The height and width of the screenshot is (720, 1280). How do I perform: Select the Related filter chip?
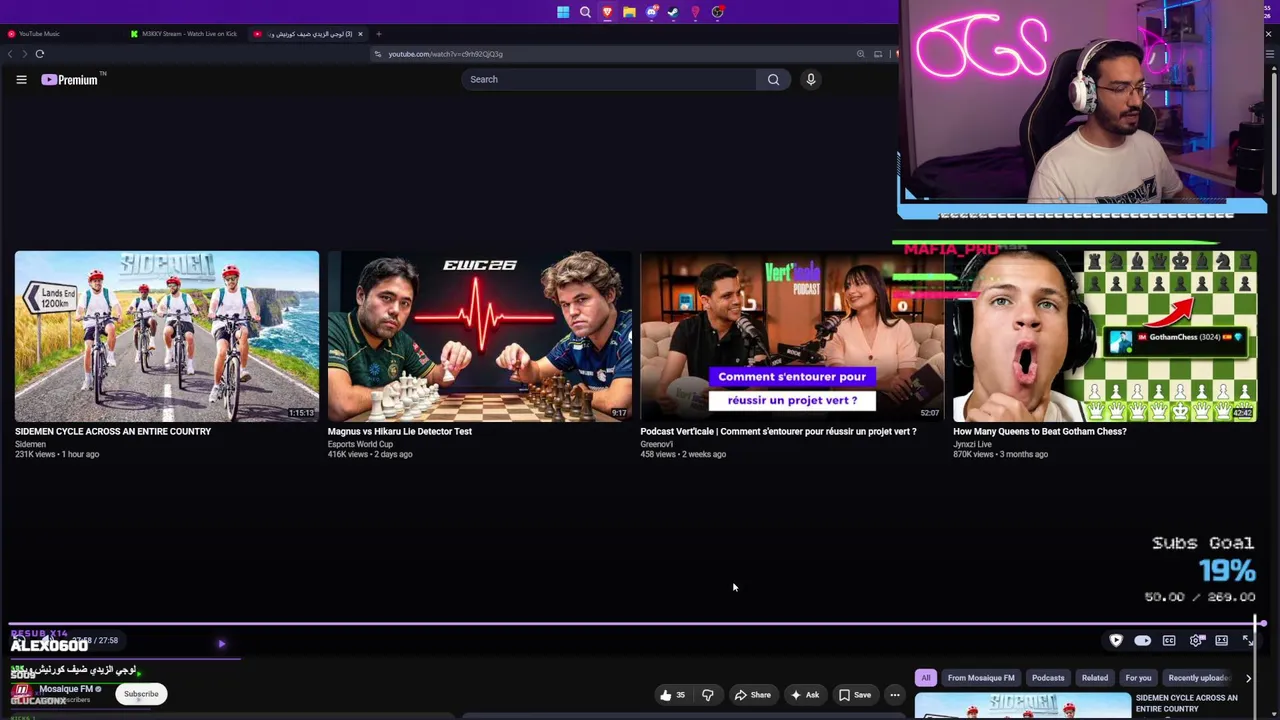coord(1095,678)
